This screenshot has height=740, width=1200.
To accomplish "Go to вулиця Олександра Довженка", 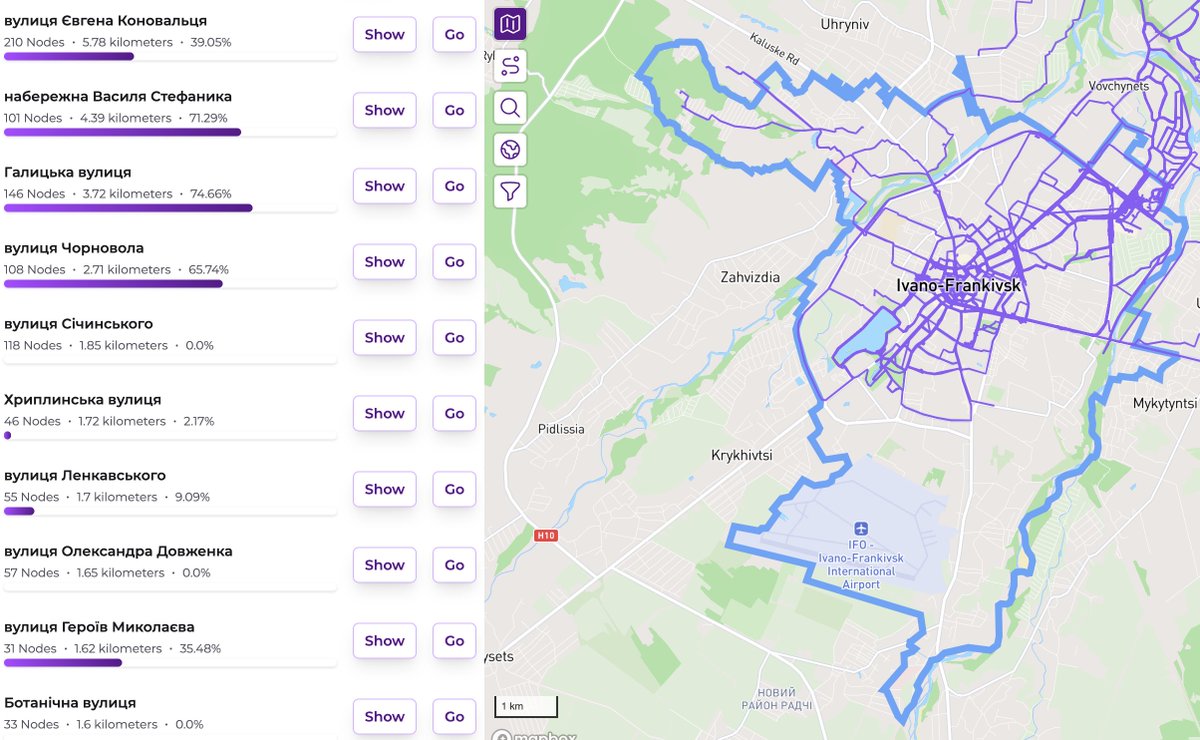I will [454, 565].
